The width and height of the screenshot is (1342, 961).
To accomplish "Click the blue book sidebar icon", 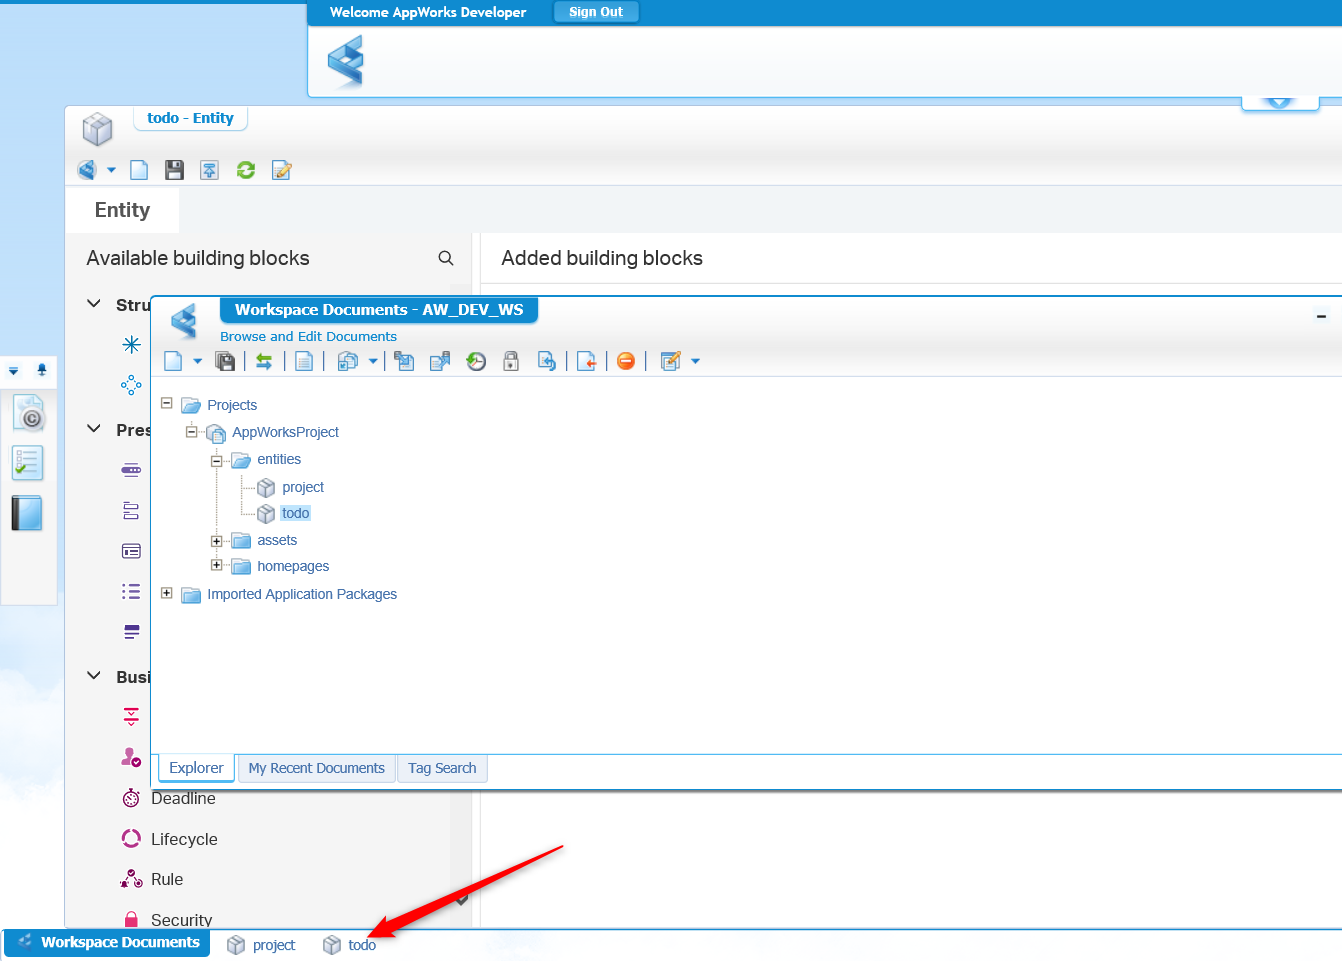I will point(27,513).
